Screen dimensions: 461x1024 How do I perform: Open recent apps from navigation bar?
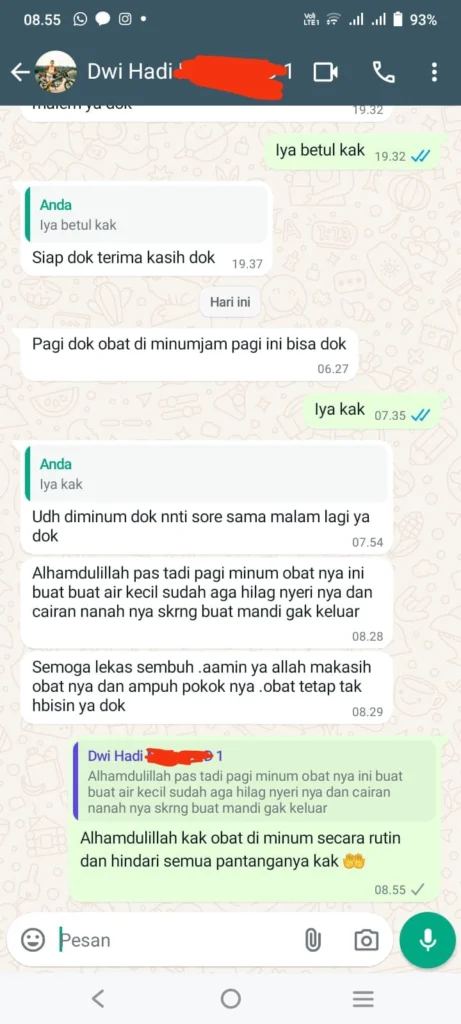click(x=363, y=998)
